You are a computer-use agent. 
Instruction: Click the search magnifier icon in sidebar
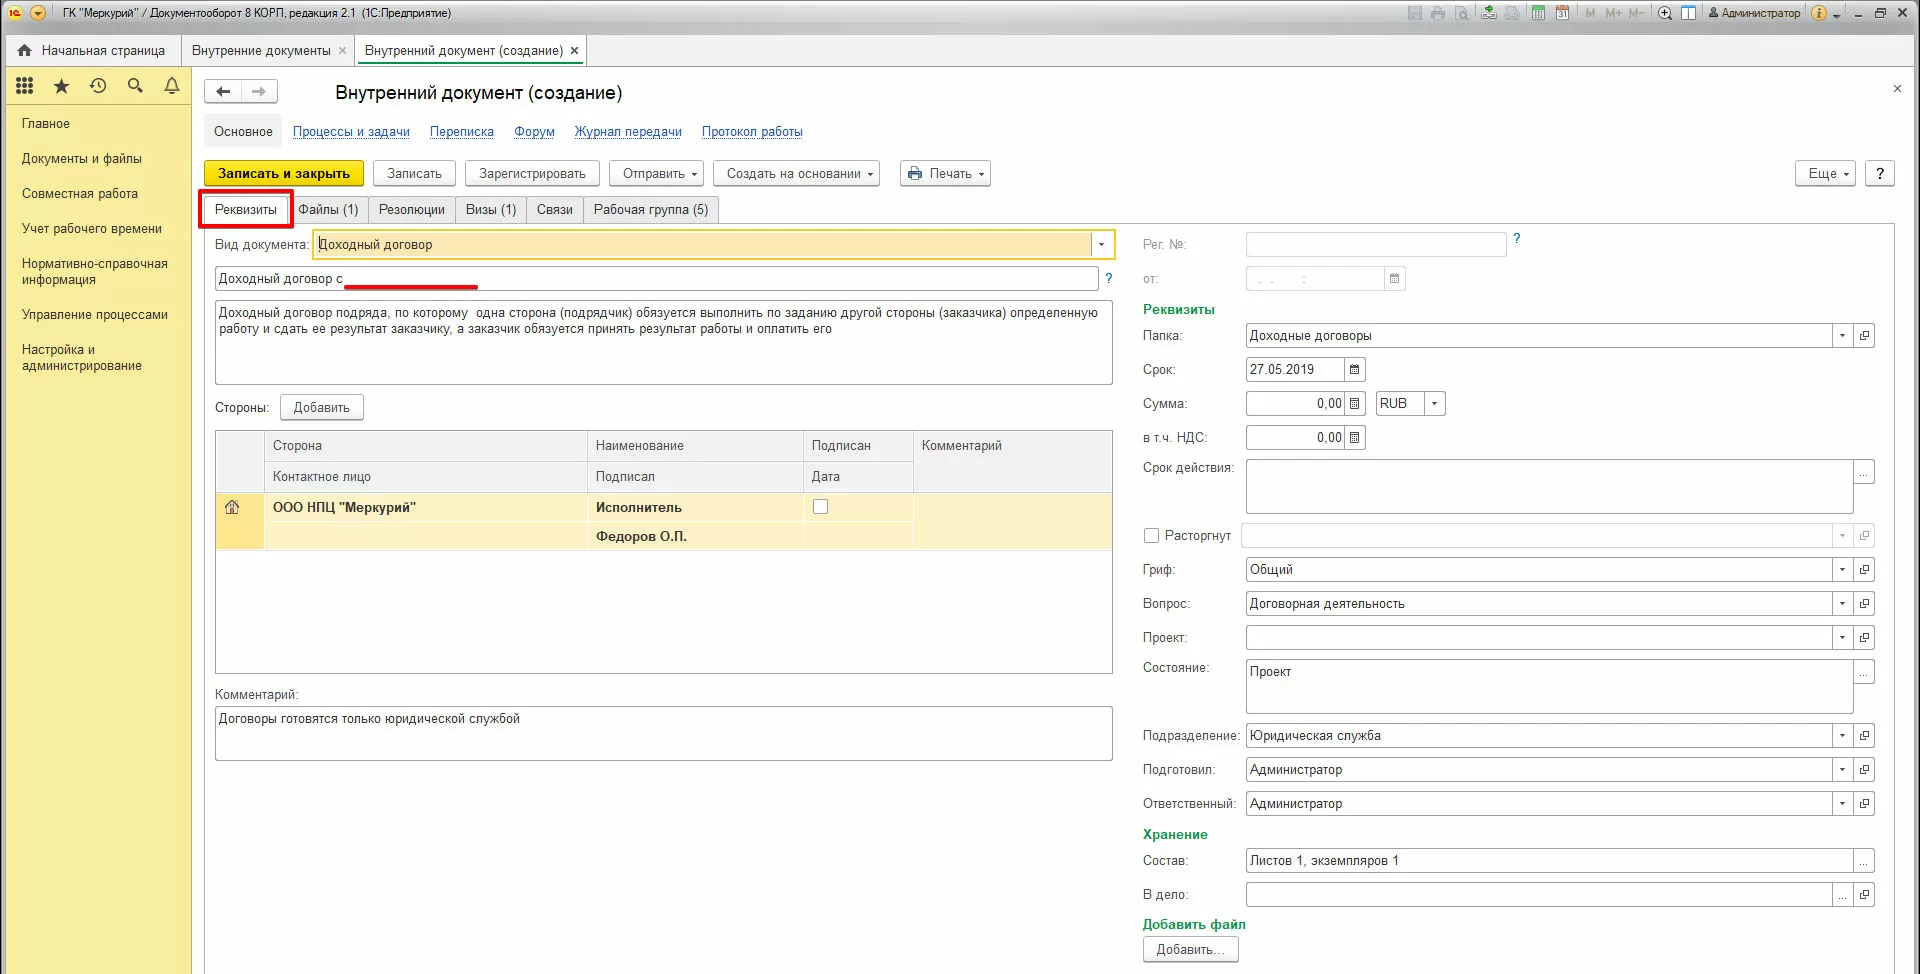pos(135,86)
